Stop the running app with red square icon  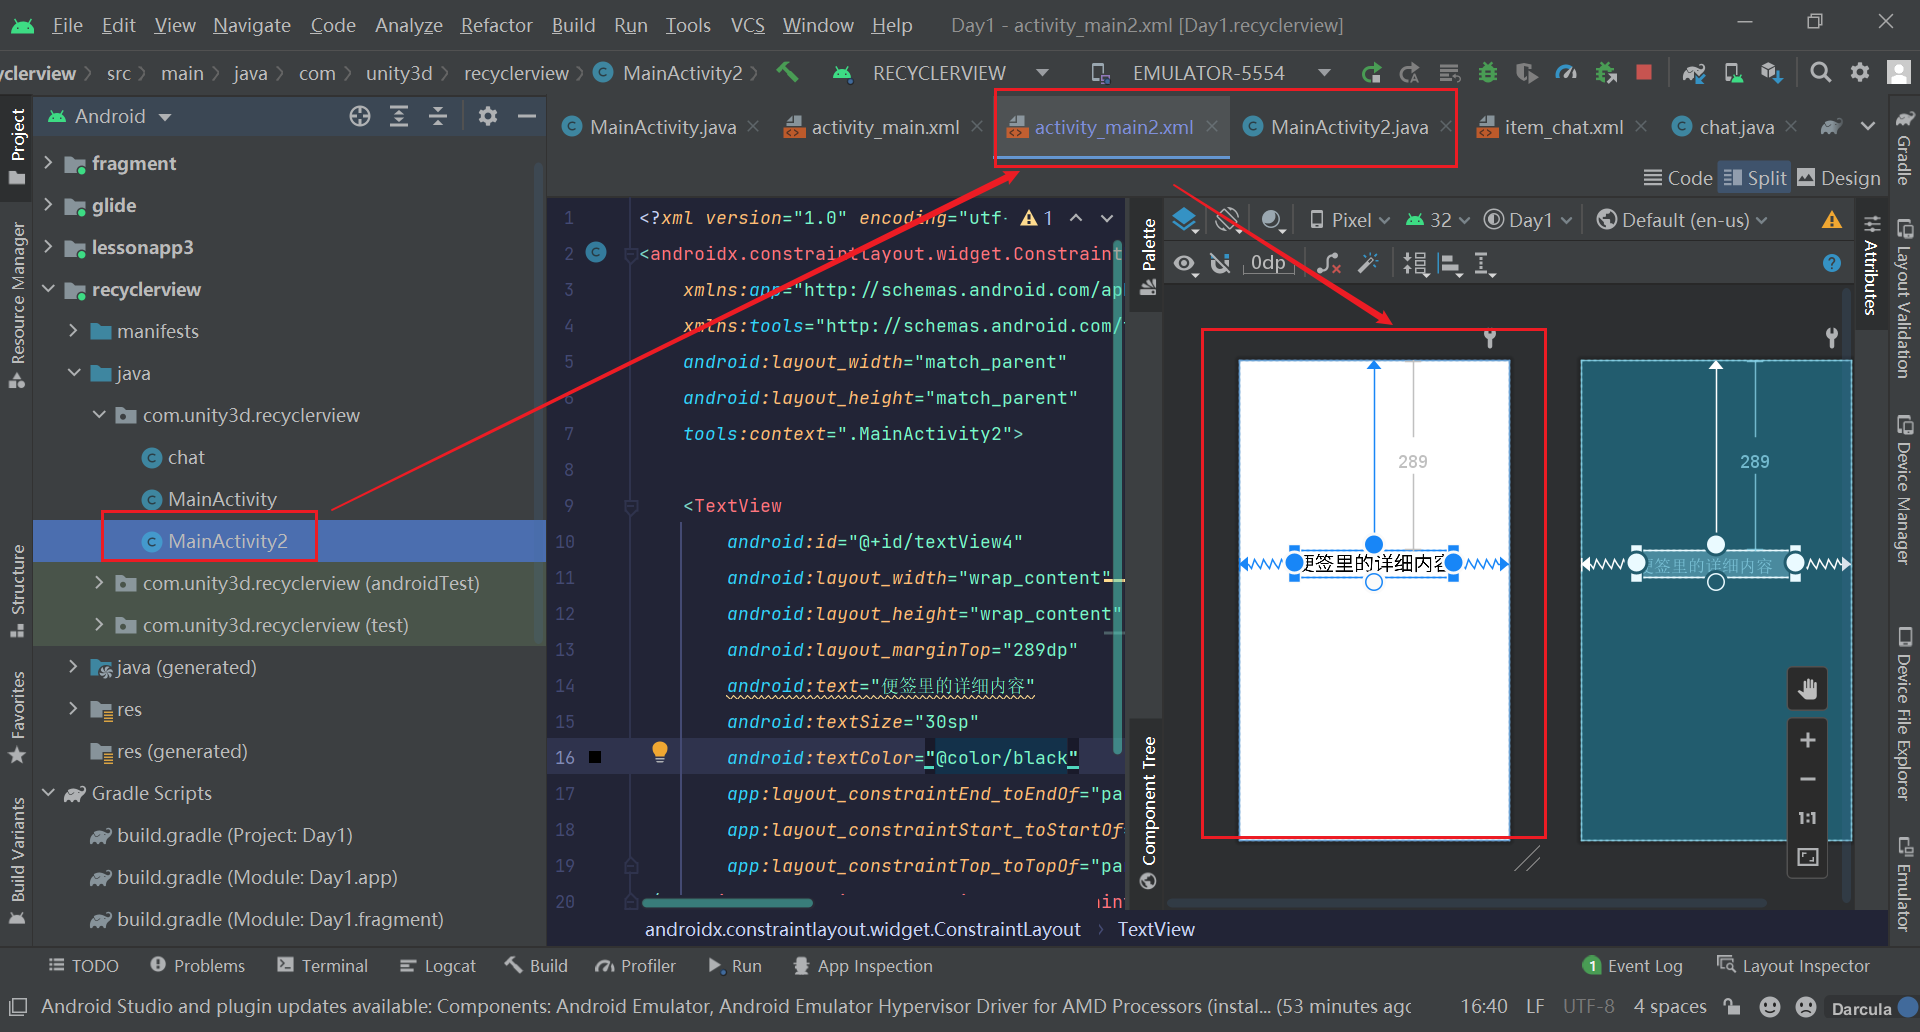click(x=1645, y=72)
